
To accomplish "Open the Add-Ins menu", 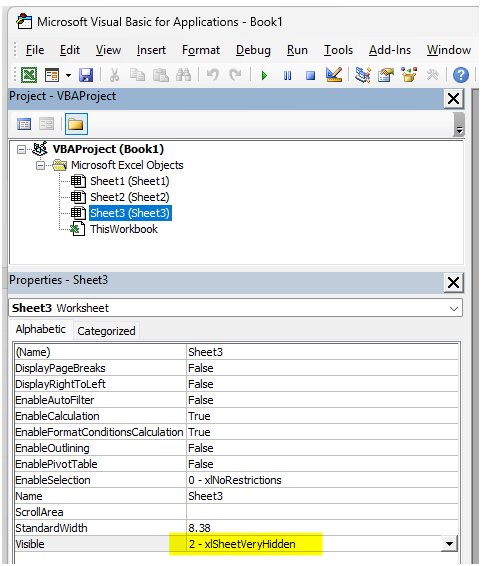I will click(x=390, y=50).
